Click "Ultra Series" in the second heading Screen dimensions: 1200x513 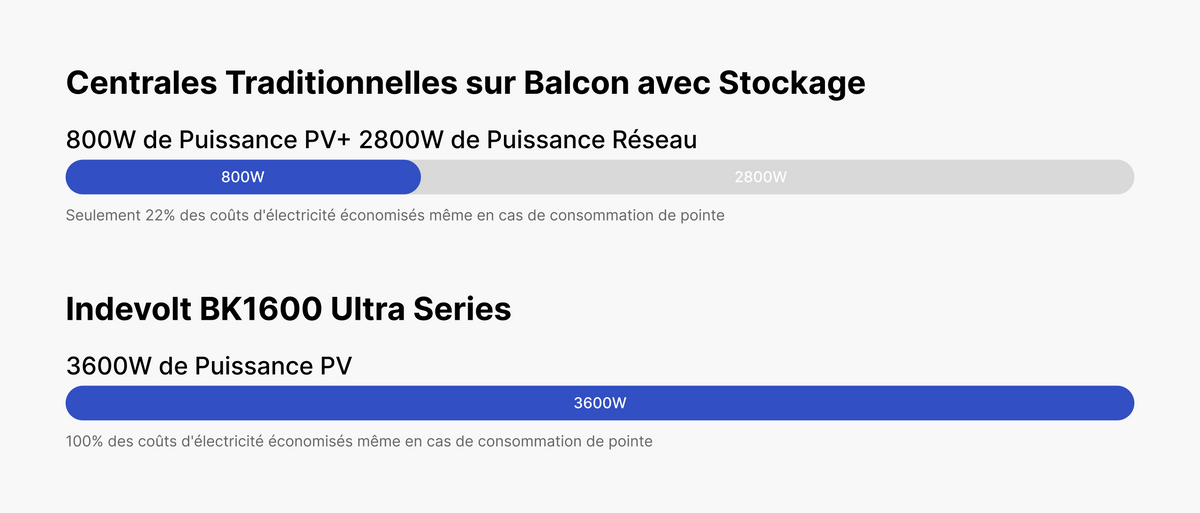pos(424,309)
